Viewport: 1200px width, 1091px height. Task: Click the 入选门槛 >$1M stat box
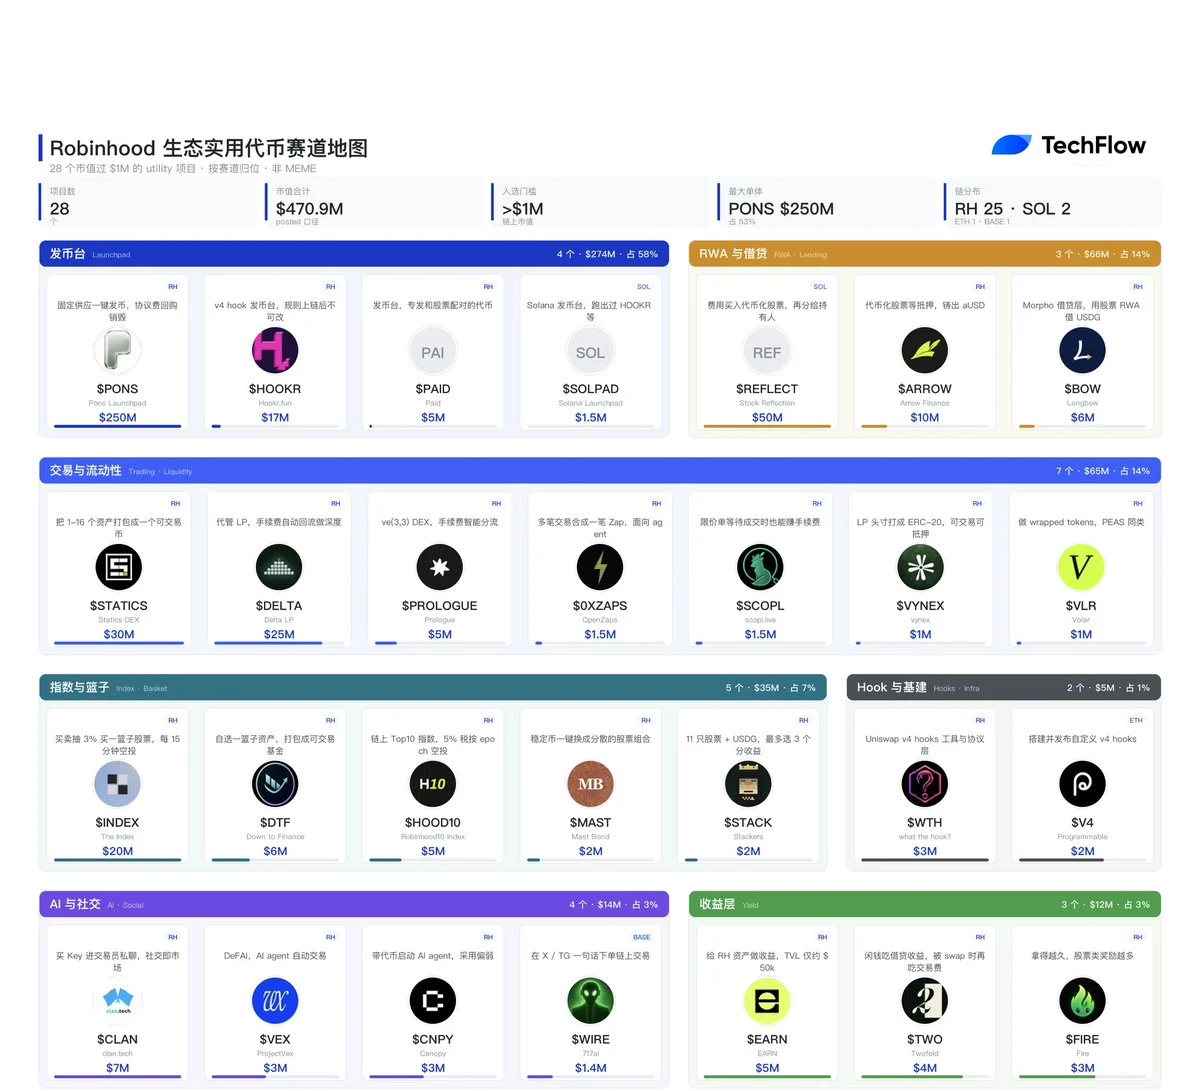pyautogui.click(x=599, y=204)
